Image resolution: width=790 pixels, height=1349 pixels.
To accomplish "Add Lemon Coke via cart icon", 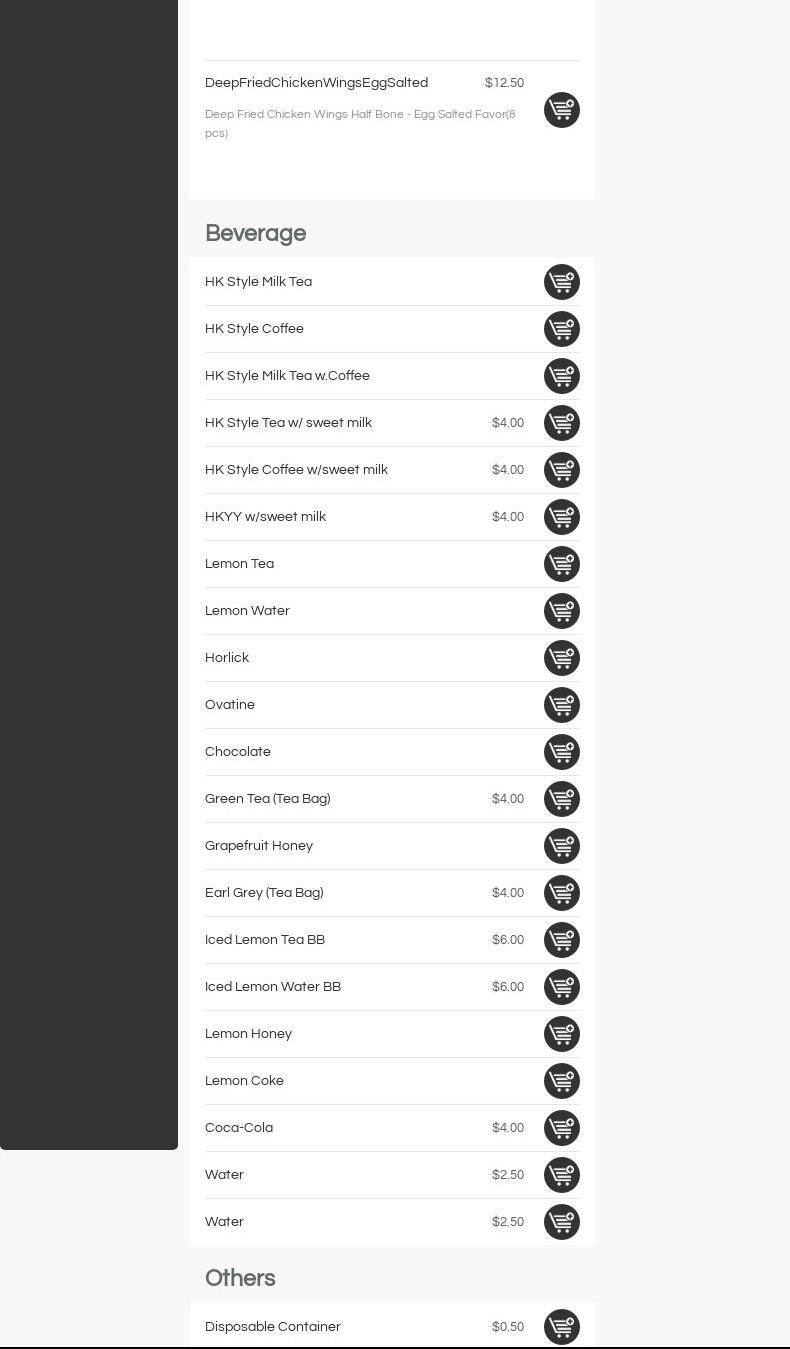I will (561, 1081).
